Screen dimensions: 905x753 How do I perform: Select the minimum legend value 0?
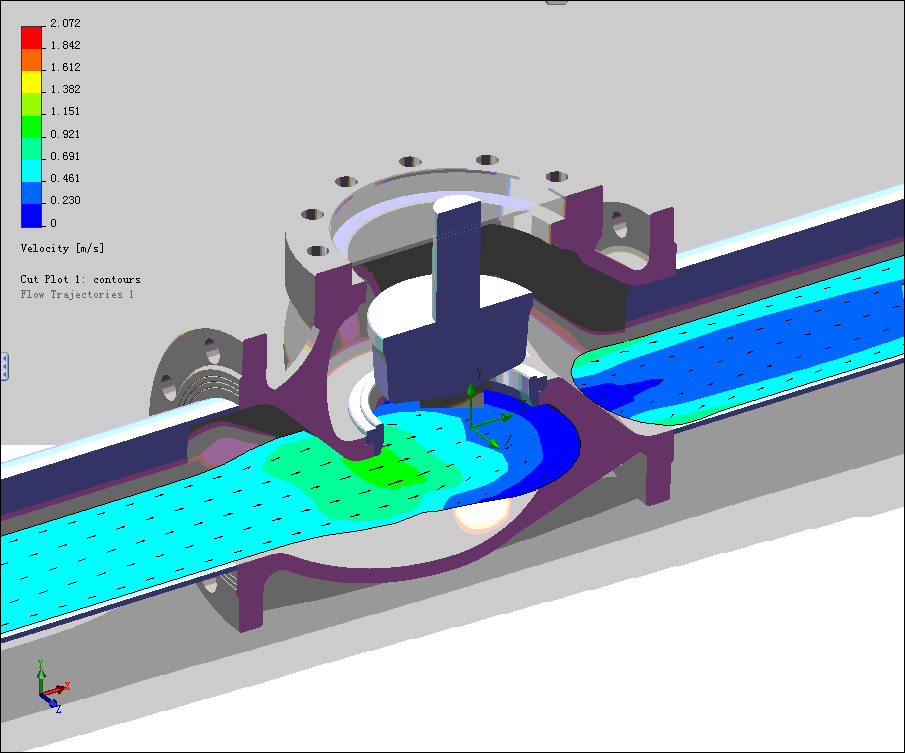point(54,223)
